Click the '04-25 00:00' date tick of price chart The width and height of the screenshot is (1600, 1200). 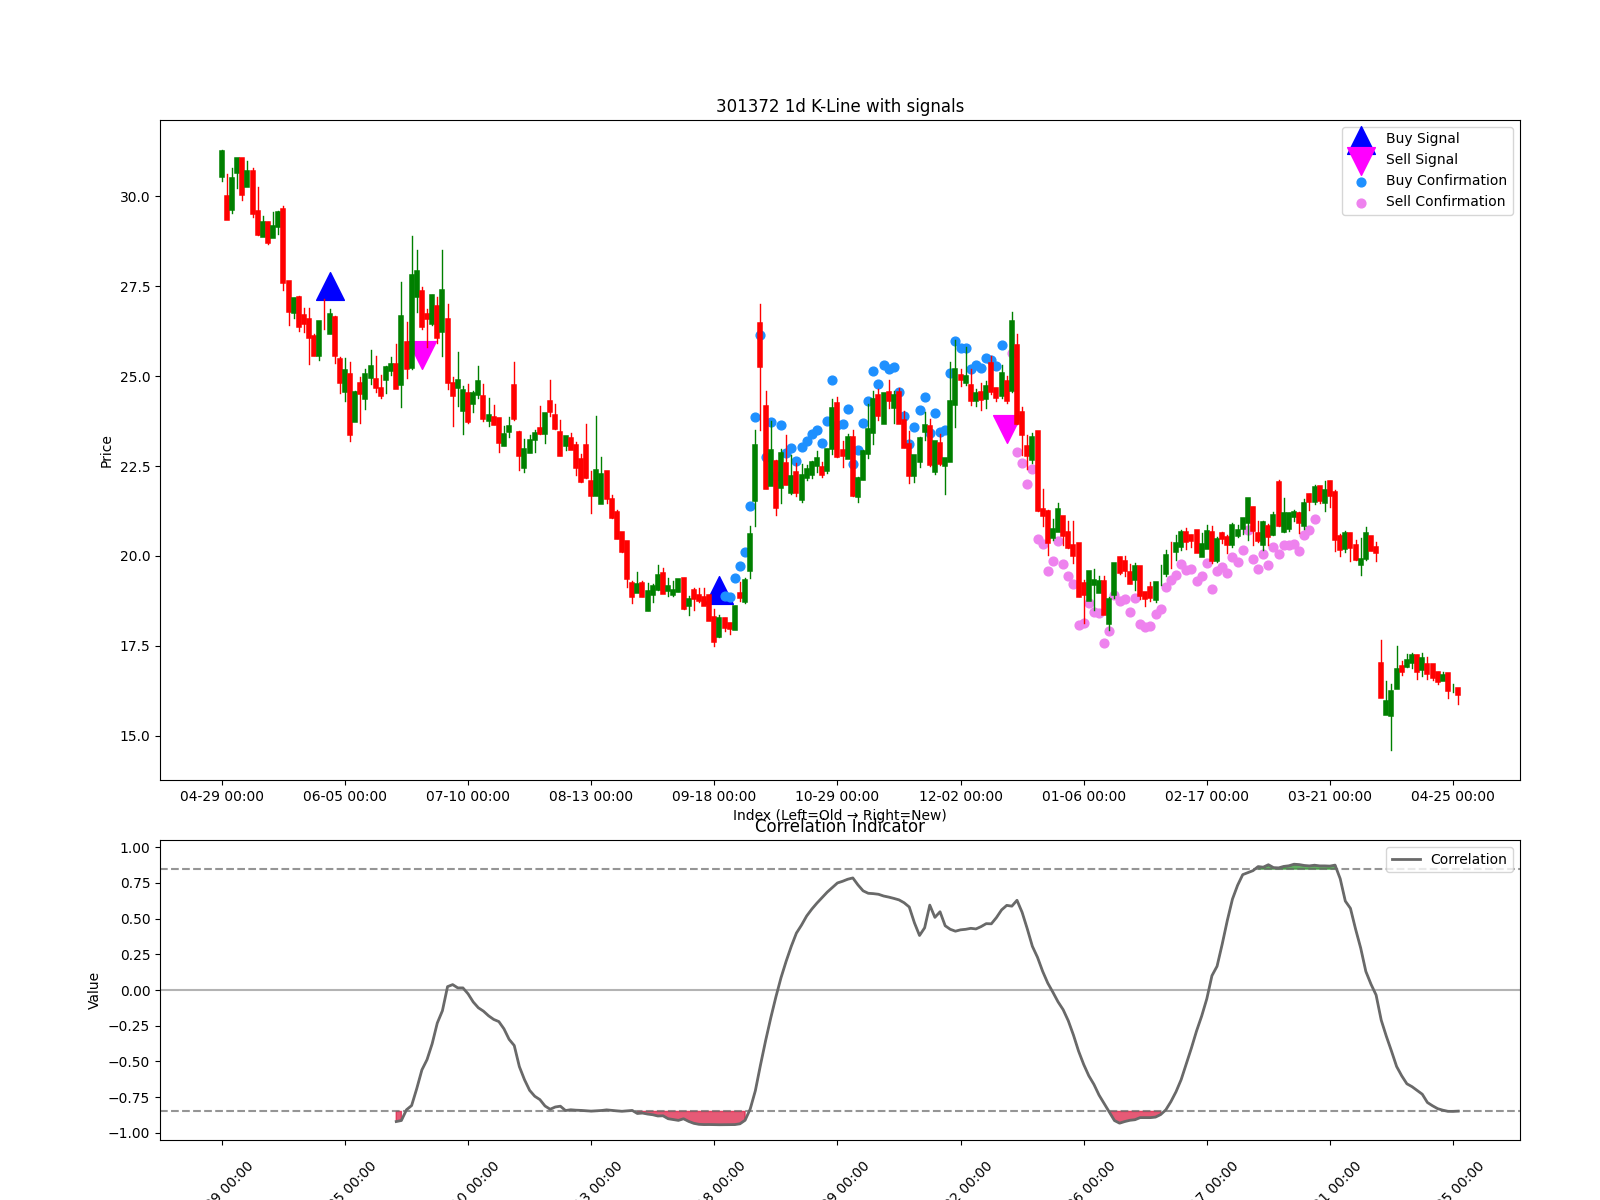[x=1453, y=797]
